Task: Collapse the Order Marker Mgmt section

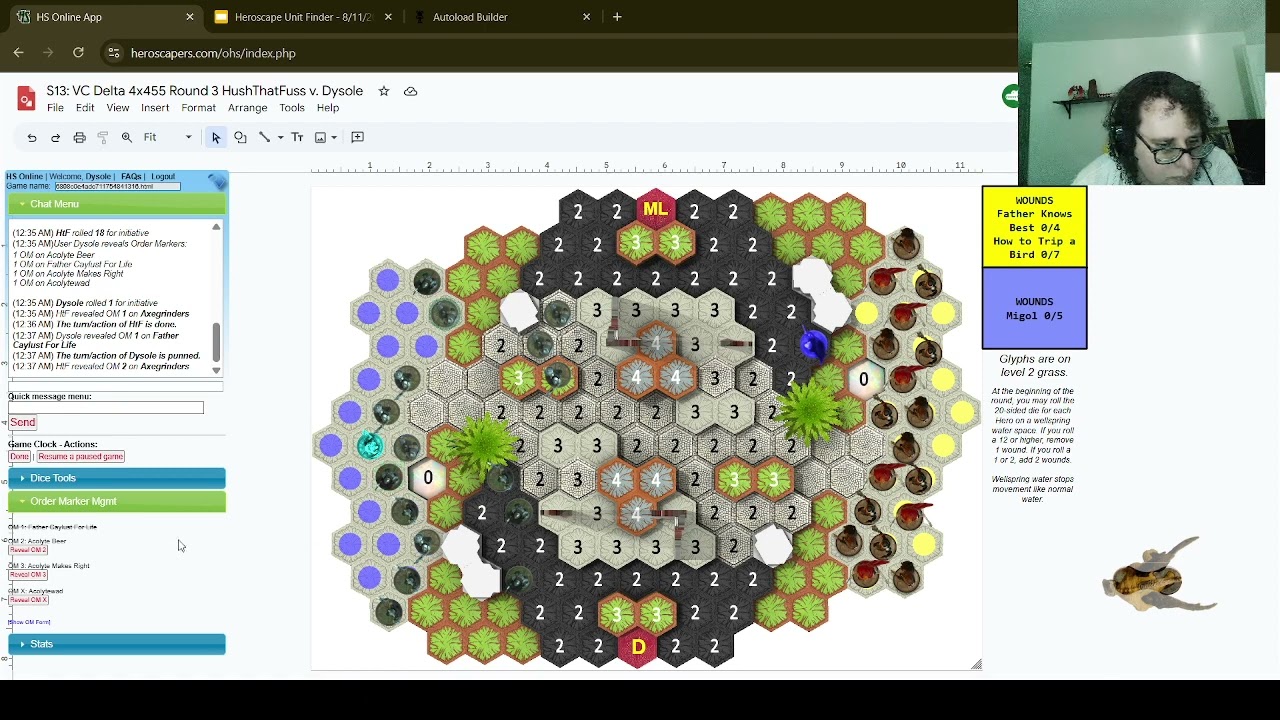Action: coord(117,501)
